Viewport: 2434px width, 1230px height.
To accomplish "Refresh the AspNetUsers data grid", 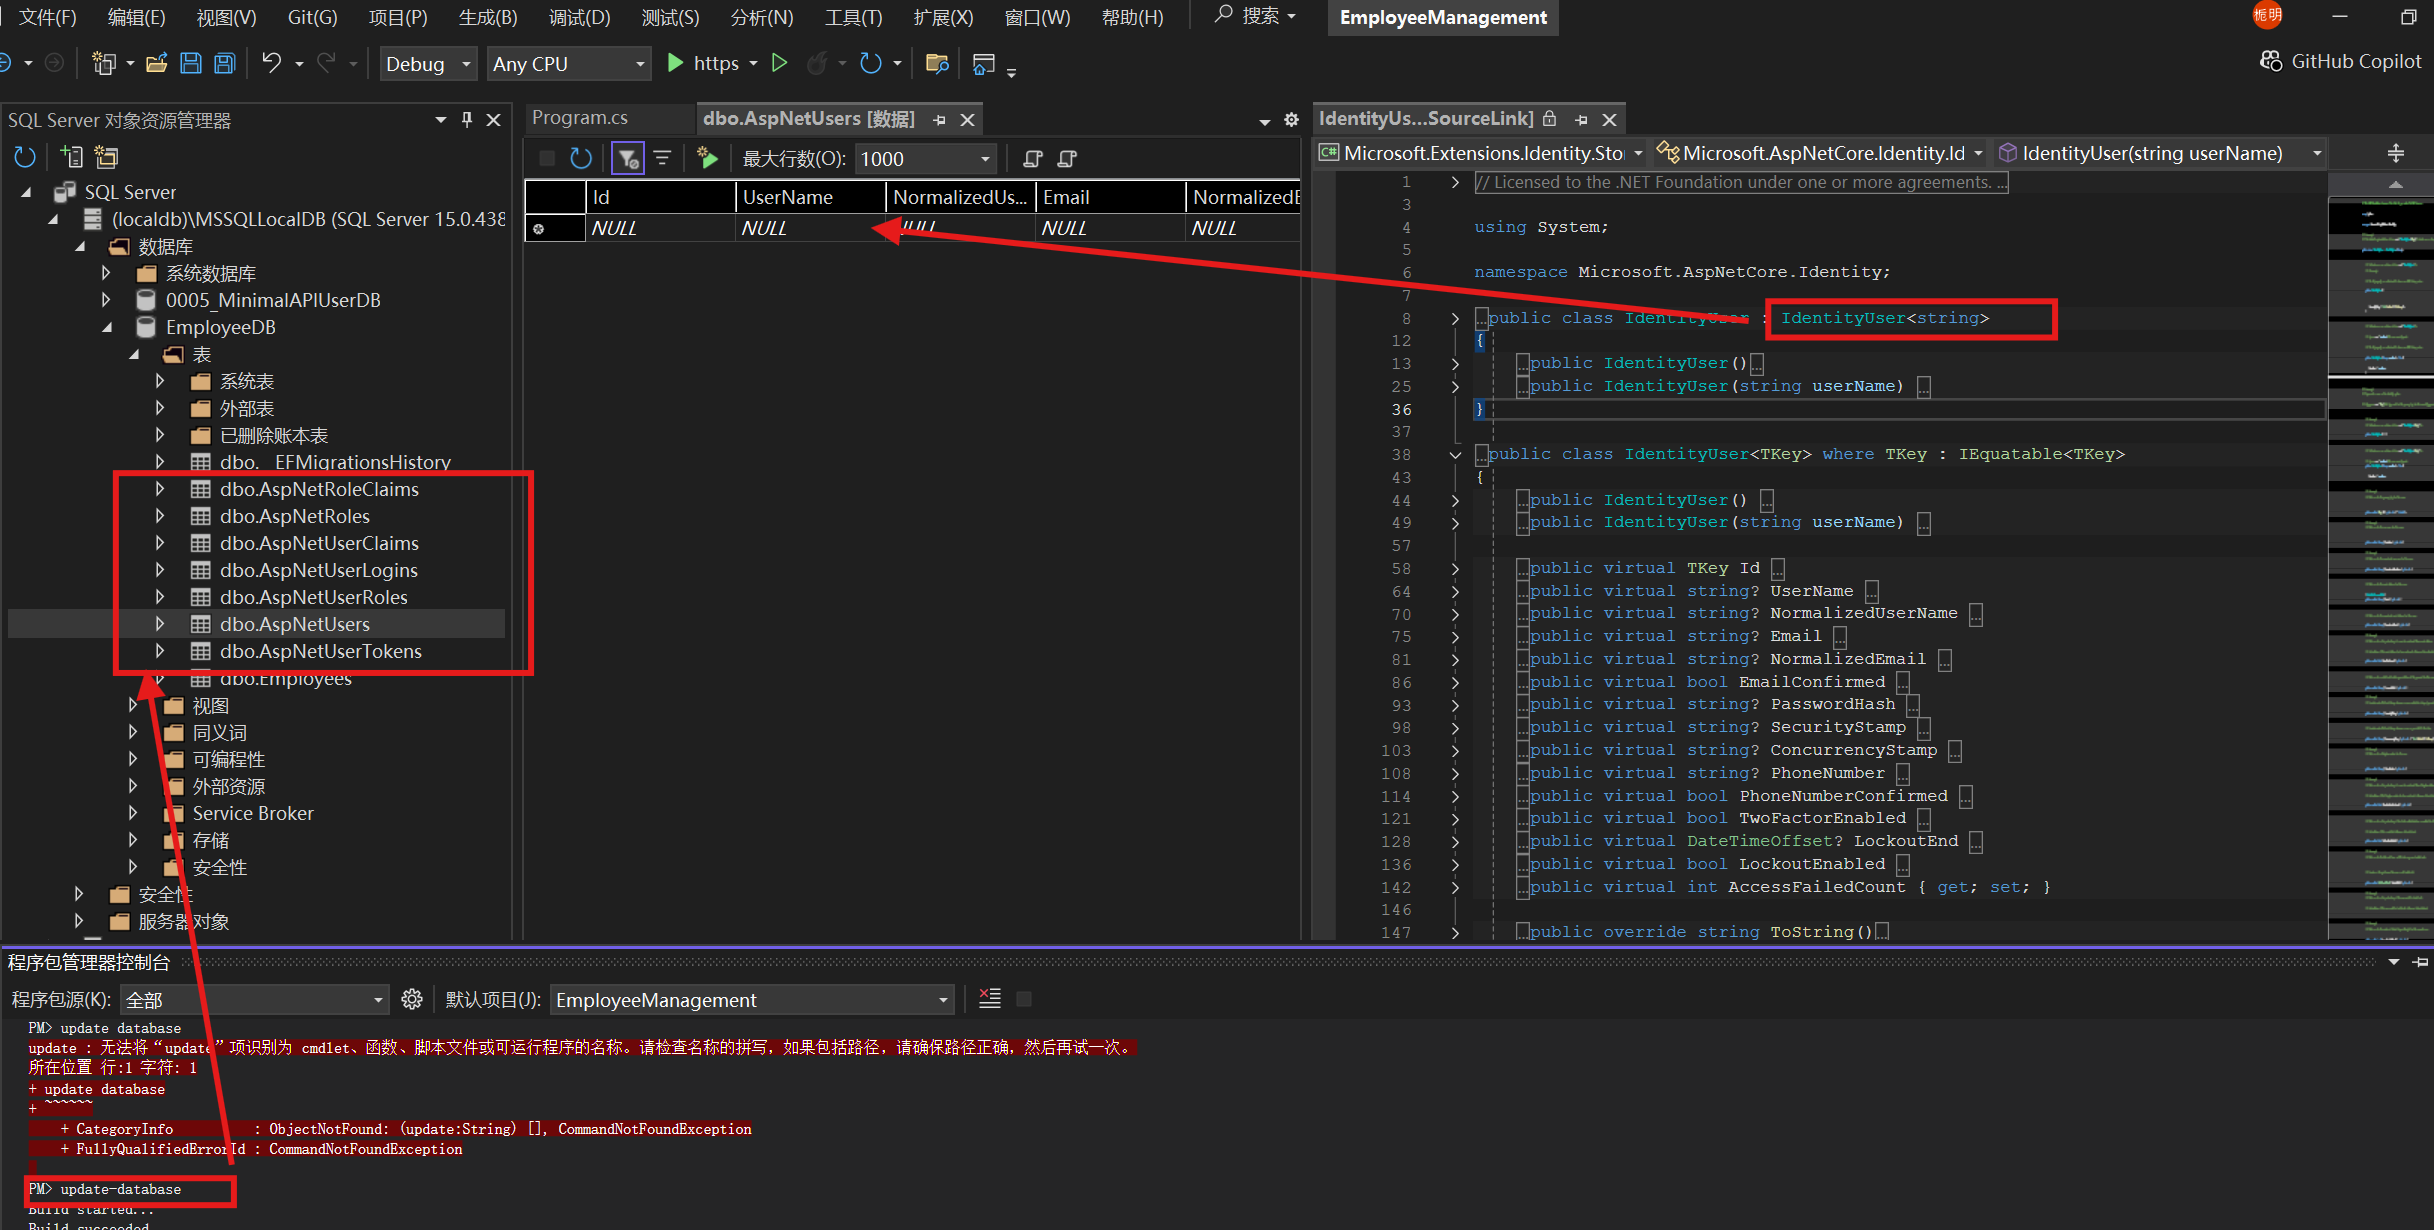I will tap(581, 158).
